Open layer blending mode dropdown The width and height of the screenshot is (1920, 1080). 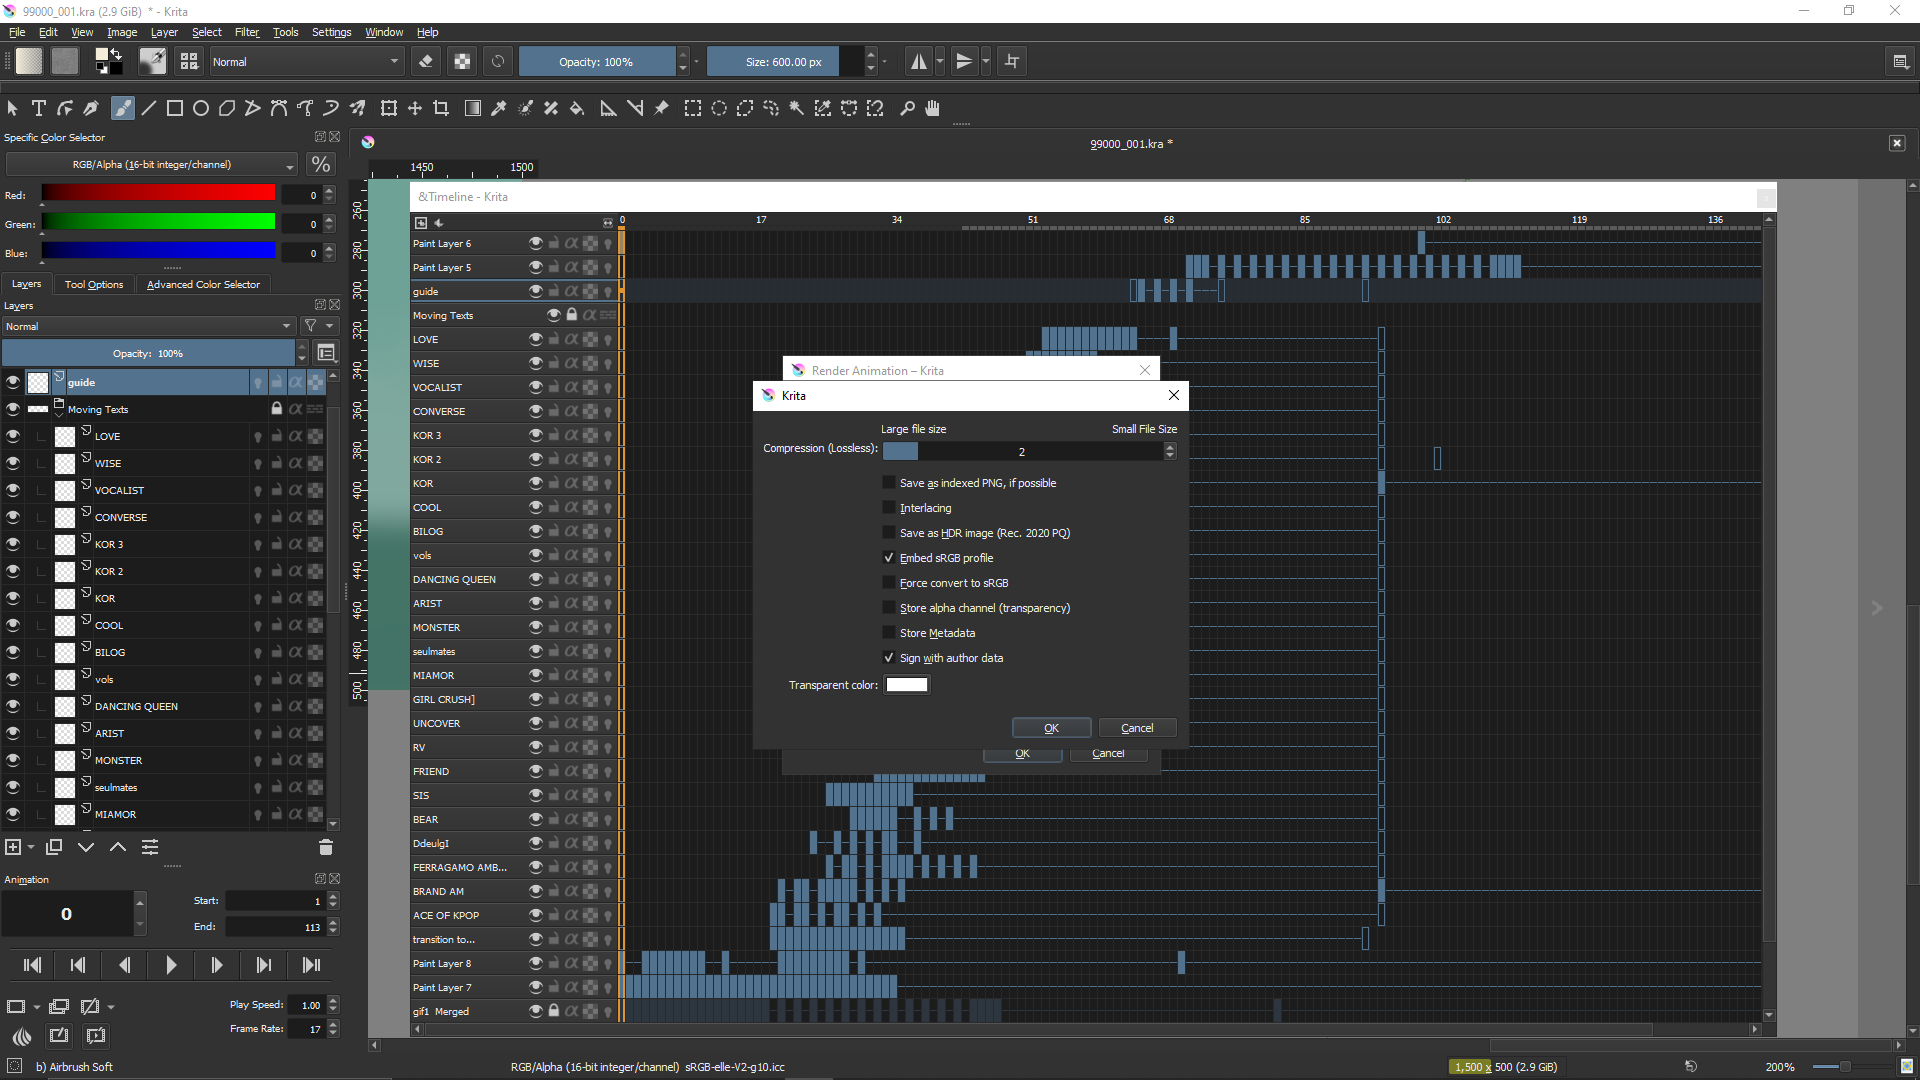[148, 326]
